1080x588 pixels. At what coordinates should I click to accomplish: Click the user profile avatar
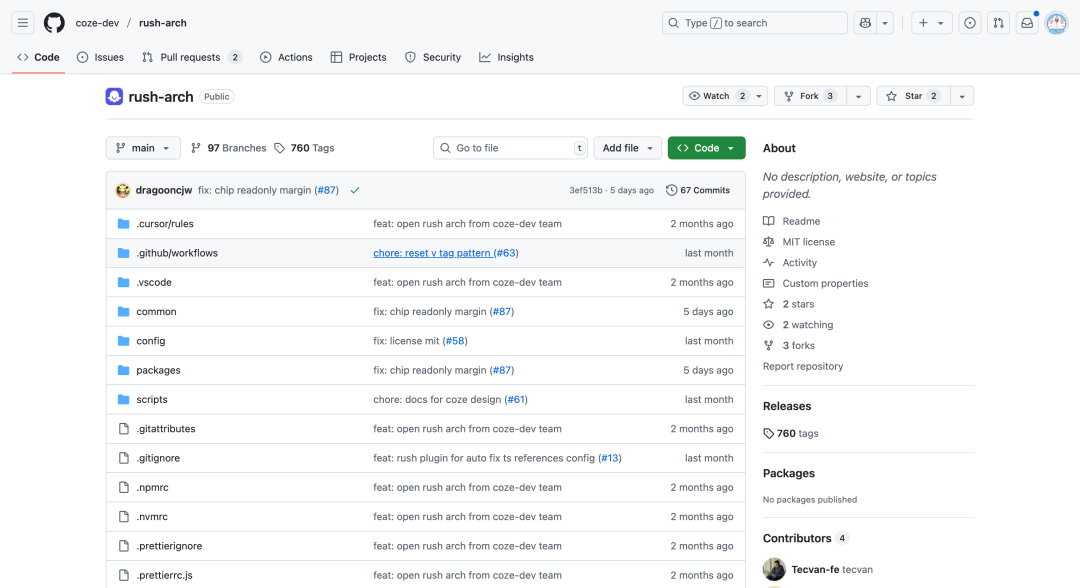point(1056,23)
